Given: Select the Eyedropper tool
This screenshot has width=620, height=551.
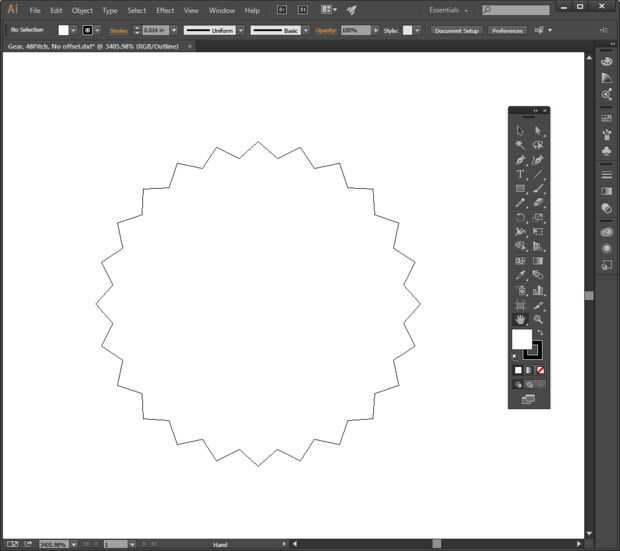Looking at the screenshot, I should (x=520, y=275).
